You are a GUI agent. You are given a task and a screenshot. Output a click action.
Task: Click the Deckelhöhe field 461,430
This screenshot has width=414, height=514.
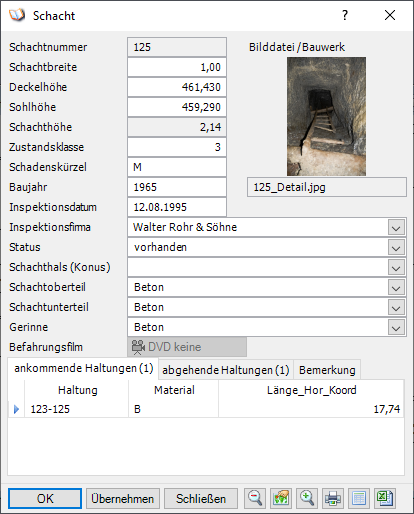(x=177, y=87)
